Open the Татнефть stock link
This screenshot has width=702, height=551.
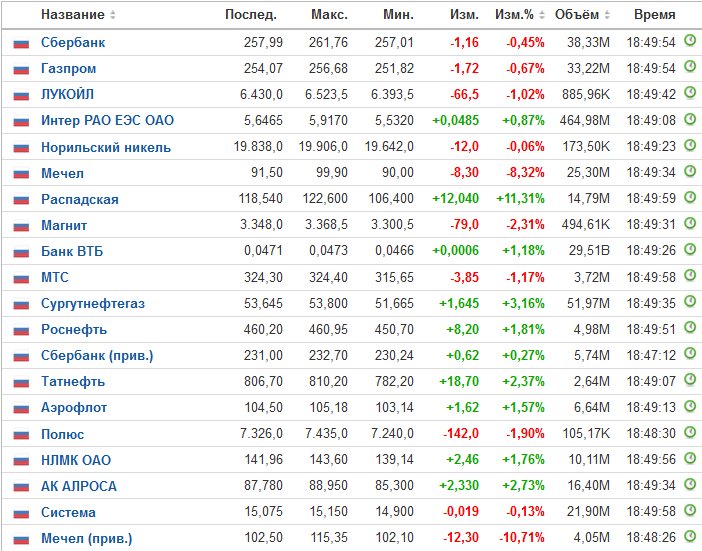[73, 381]
